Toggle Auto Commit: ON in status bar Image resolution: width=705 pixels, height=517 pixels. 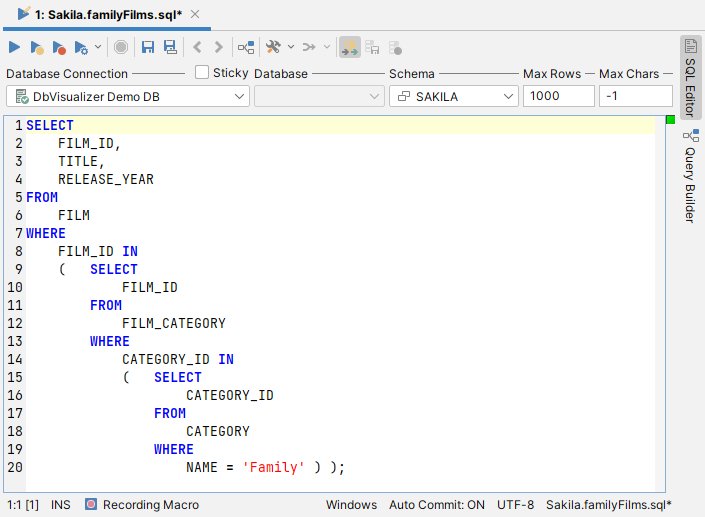[x=436, y=505]
